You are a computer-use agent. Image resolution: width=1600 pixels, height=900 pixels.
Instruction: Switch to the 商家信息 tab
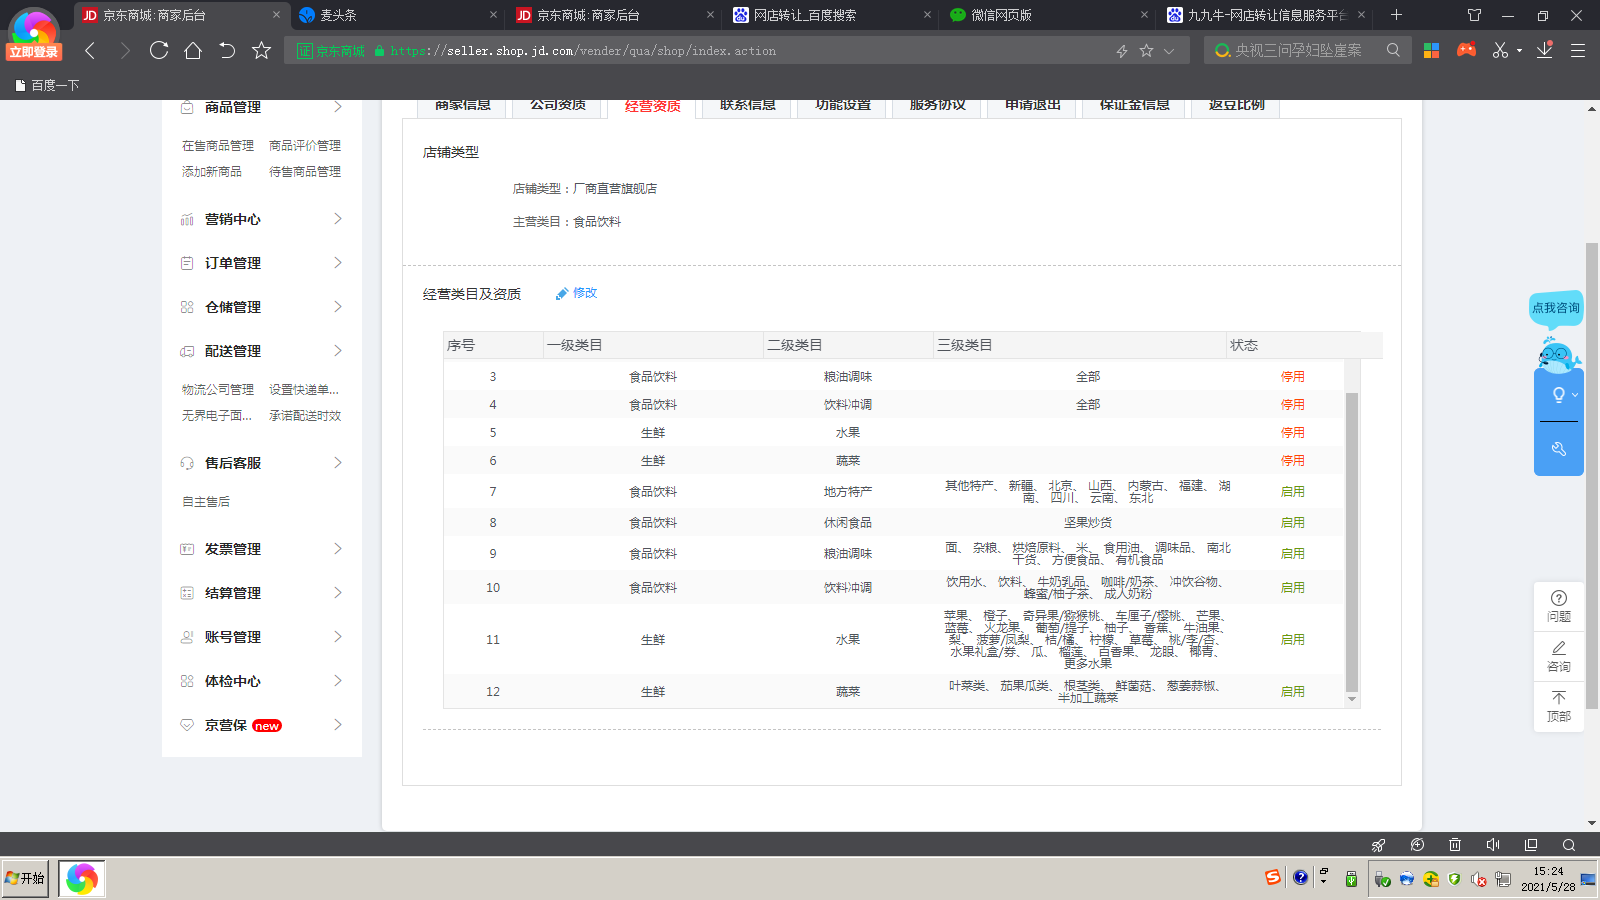coord(463,107)
